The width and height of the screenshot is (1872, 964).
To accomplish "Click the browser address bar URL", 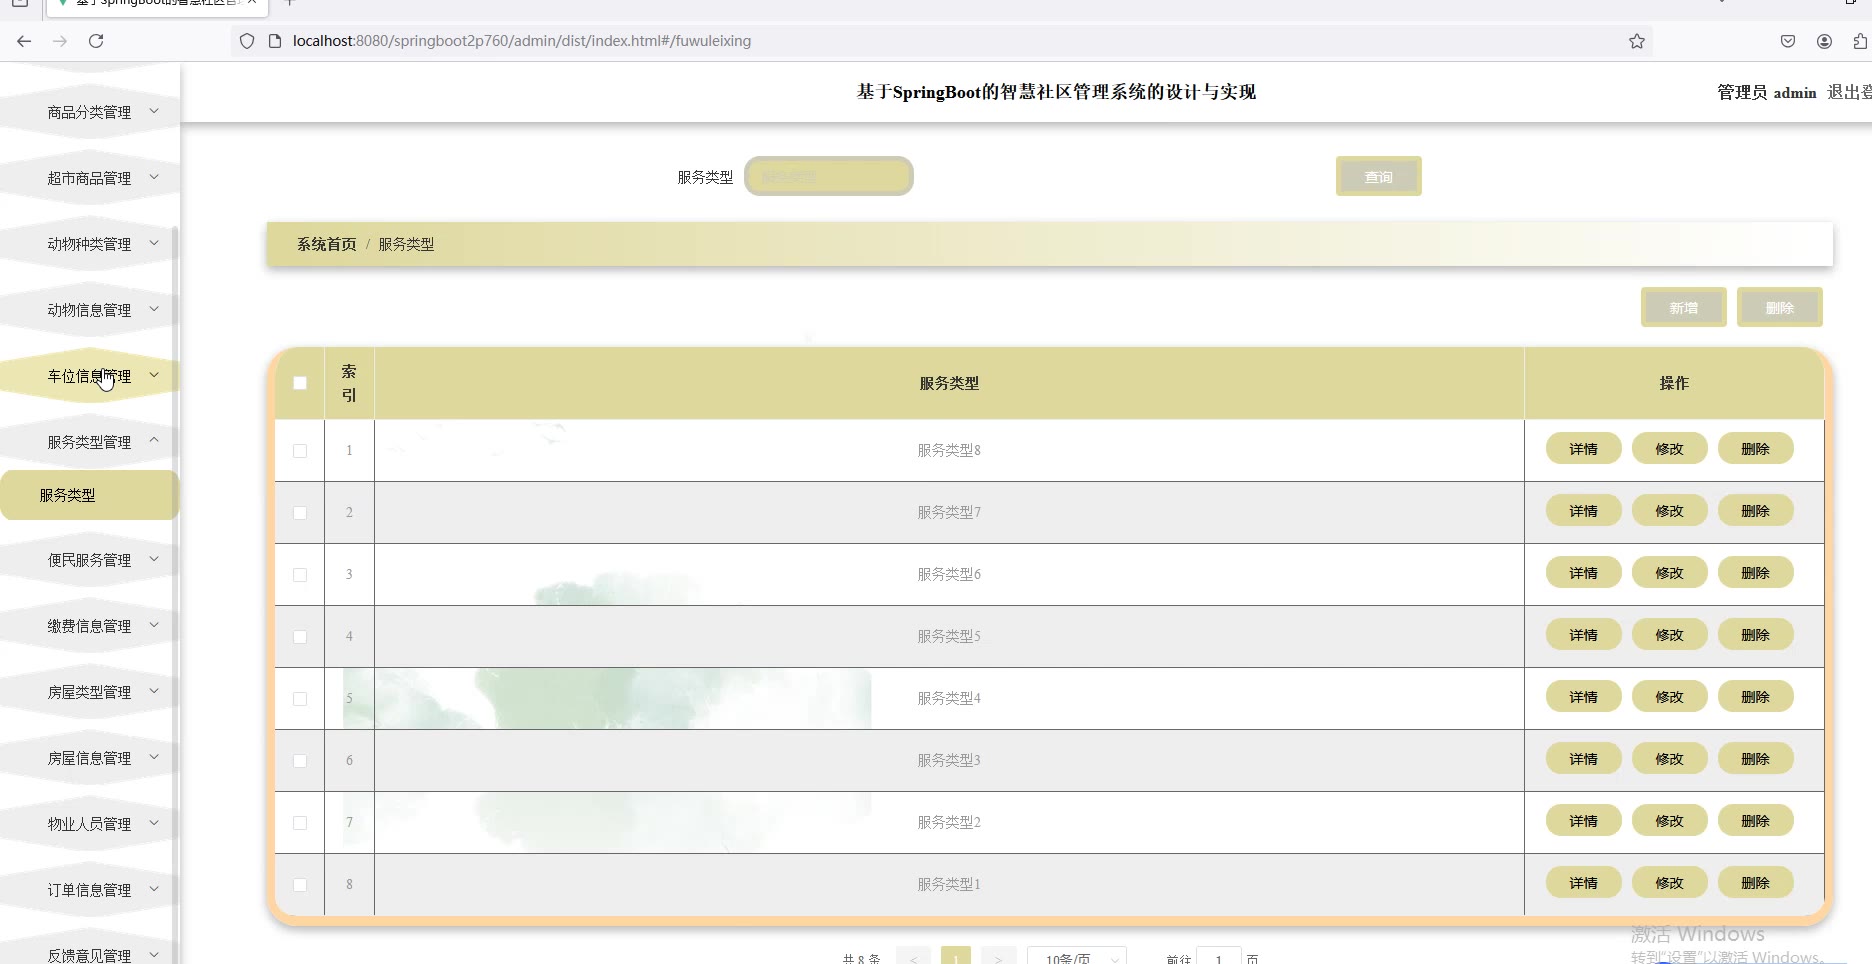I will tap(522, 41).
